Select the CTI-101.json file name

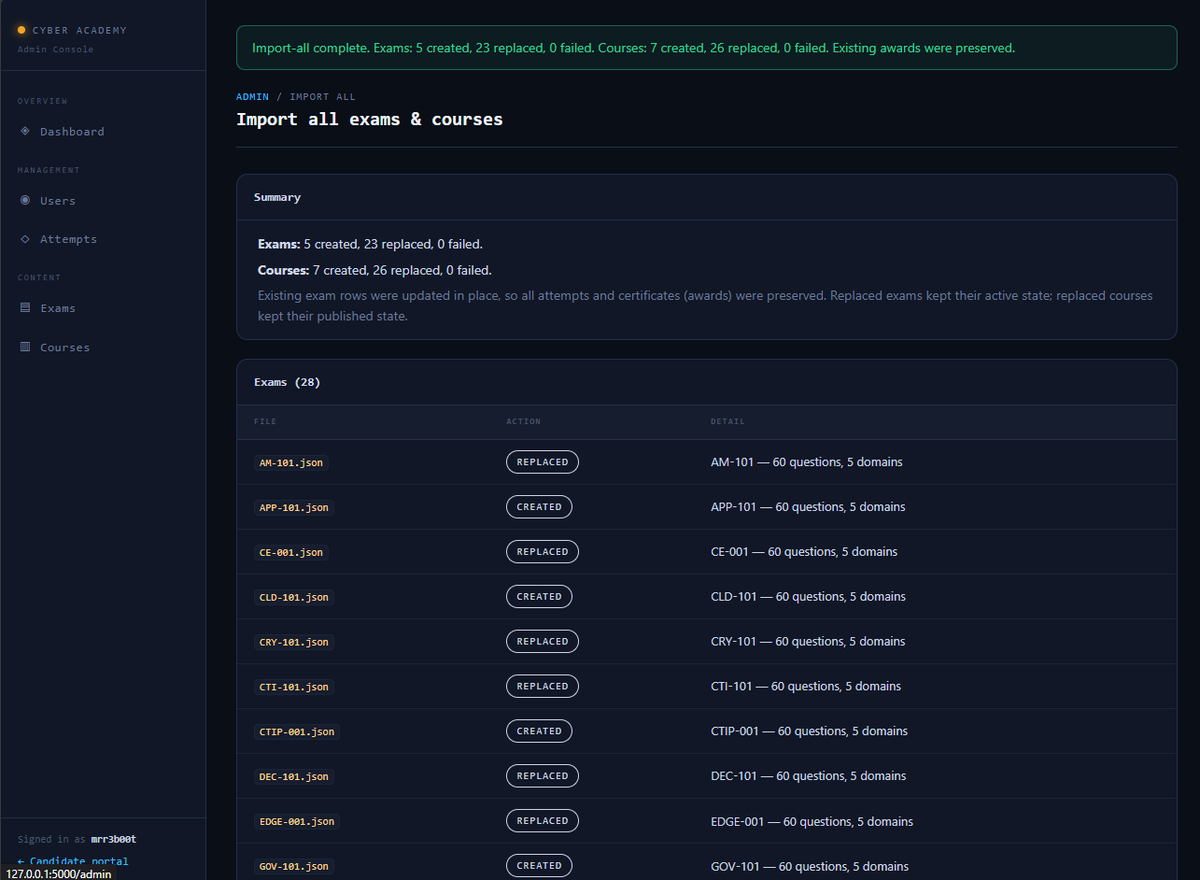point(294,687)
